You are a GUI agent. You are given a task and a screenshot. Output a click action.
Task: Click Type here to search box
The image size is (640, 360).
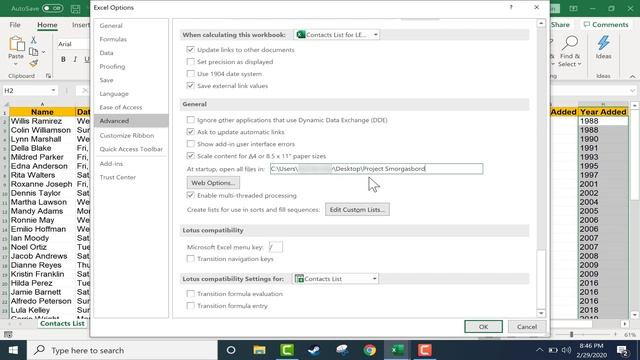tap(122, 350)
